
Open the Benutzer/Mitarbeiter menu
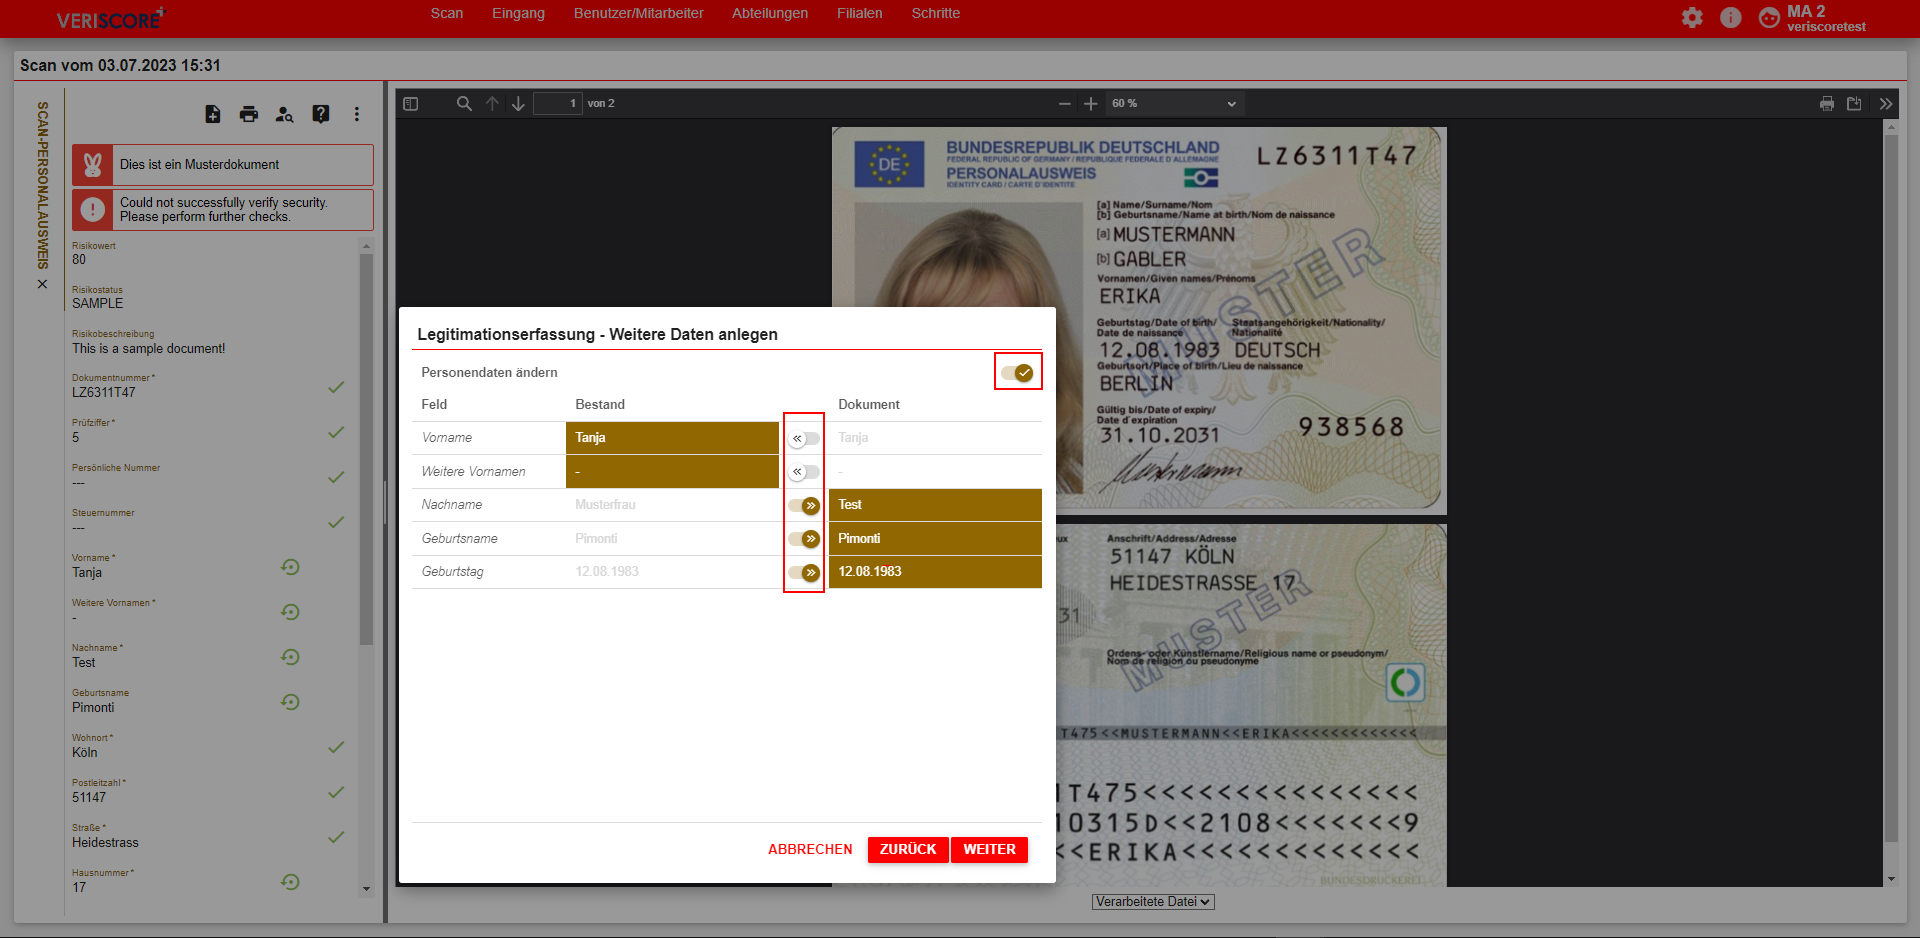[x=638, y=13]
